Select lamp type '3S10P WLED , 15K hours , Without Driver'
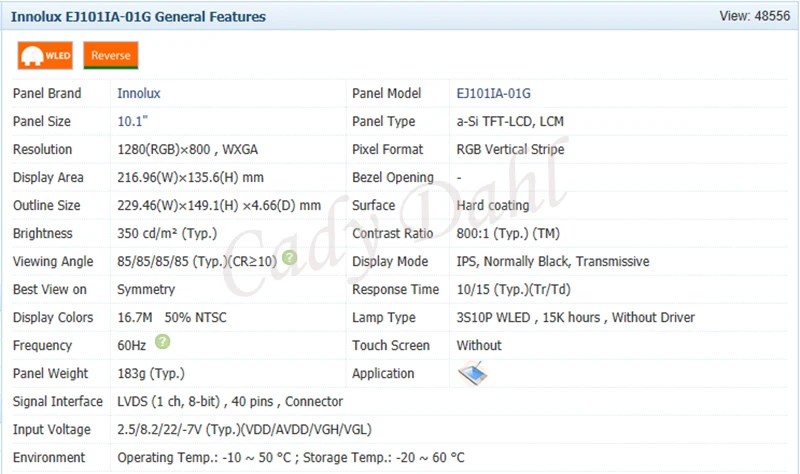 [576, 317]
